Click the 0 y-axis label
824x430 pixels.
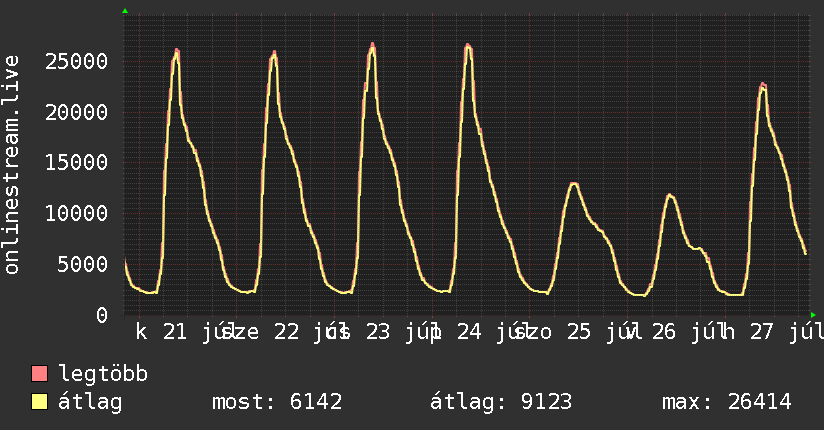point(102,315)
